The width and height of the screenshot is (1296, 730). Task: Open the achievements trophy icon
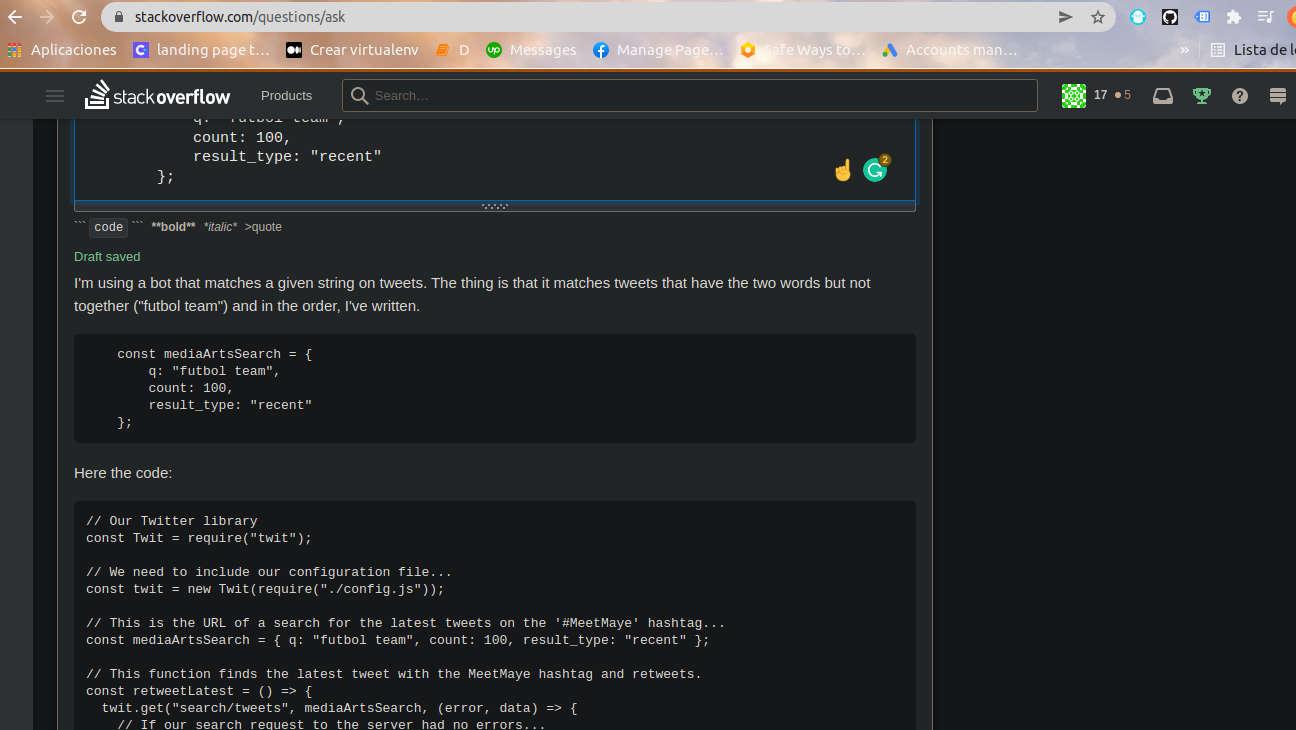[1201, 96]
